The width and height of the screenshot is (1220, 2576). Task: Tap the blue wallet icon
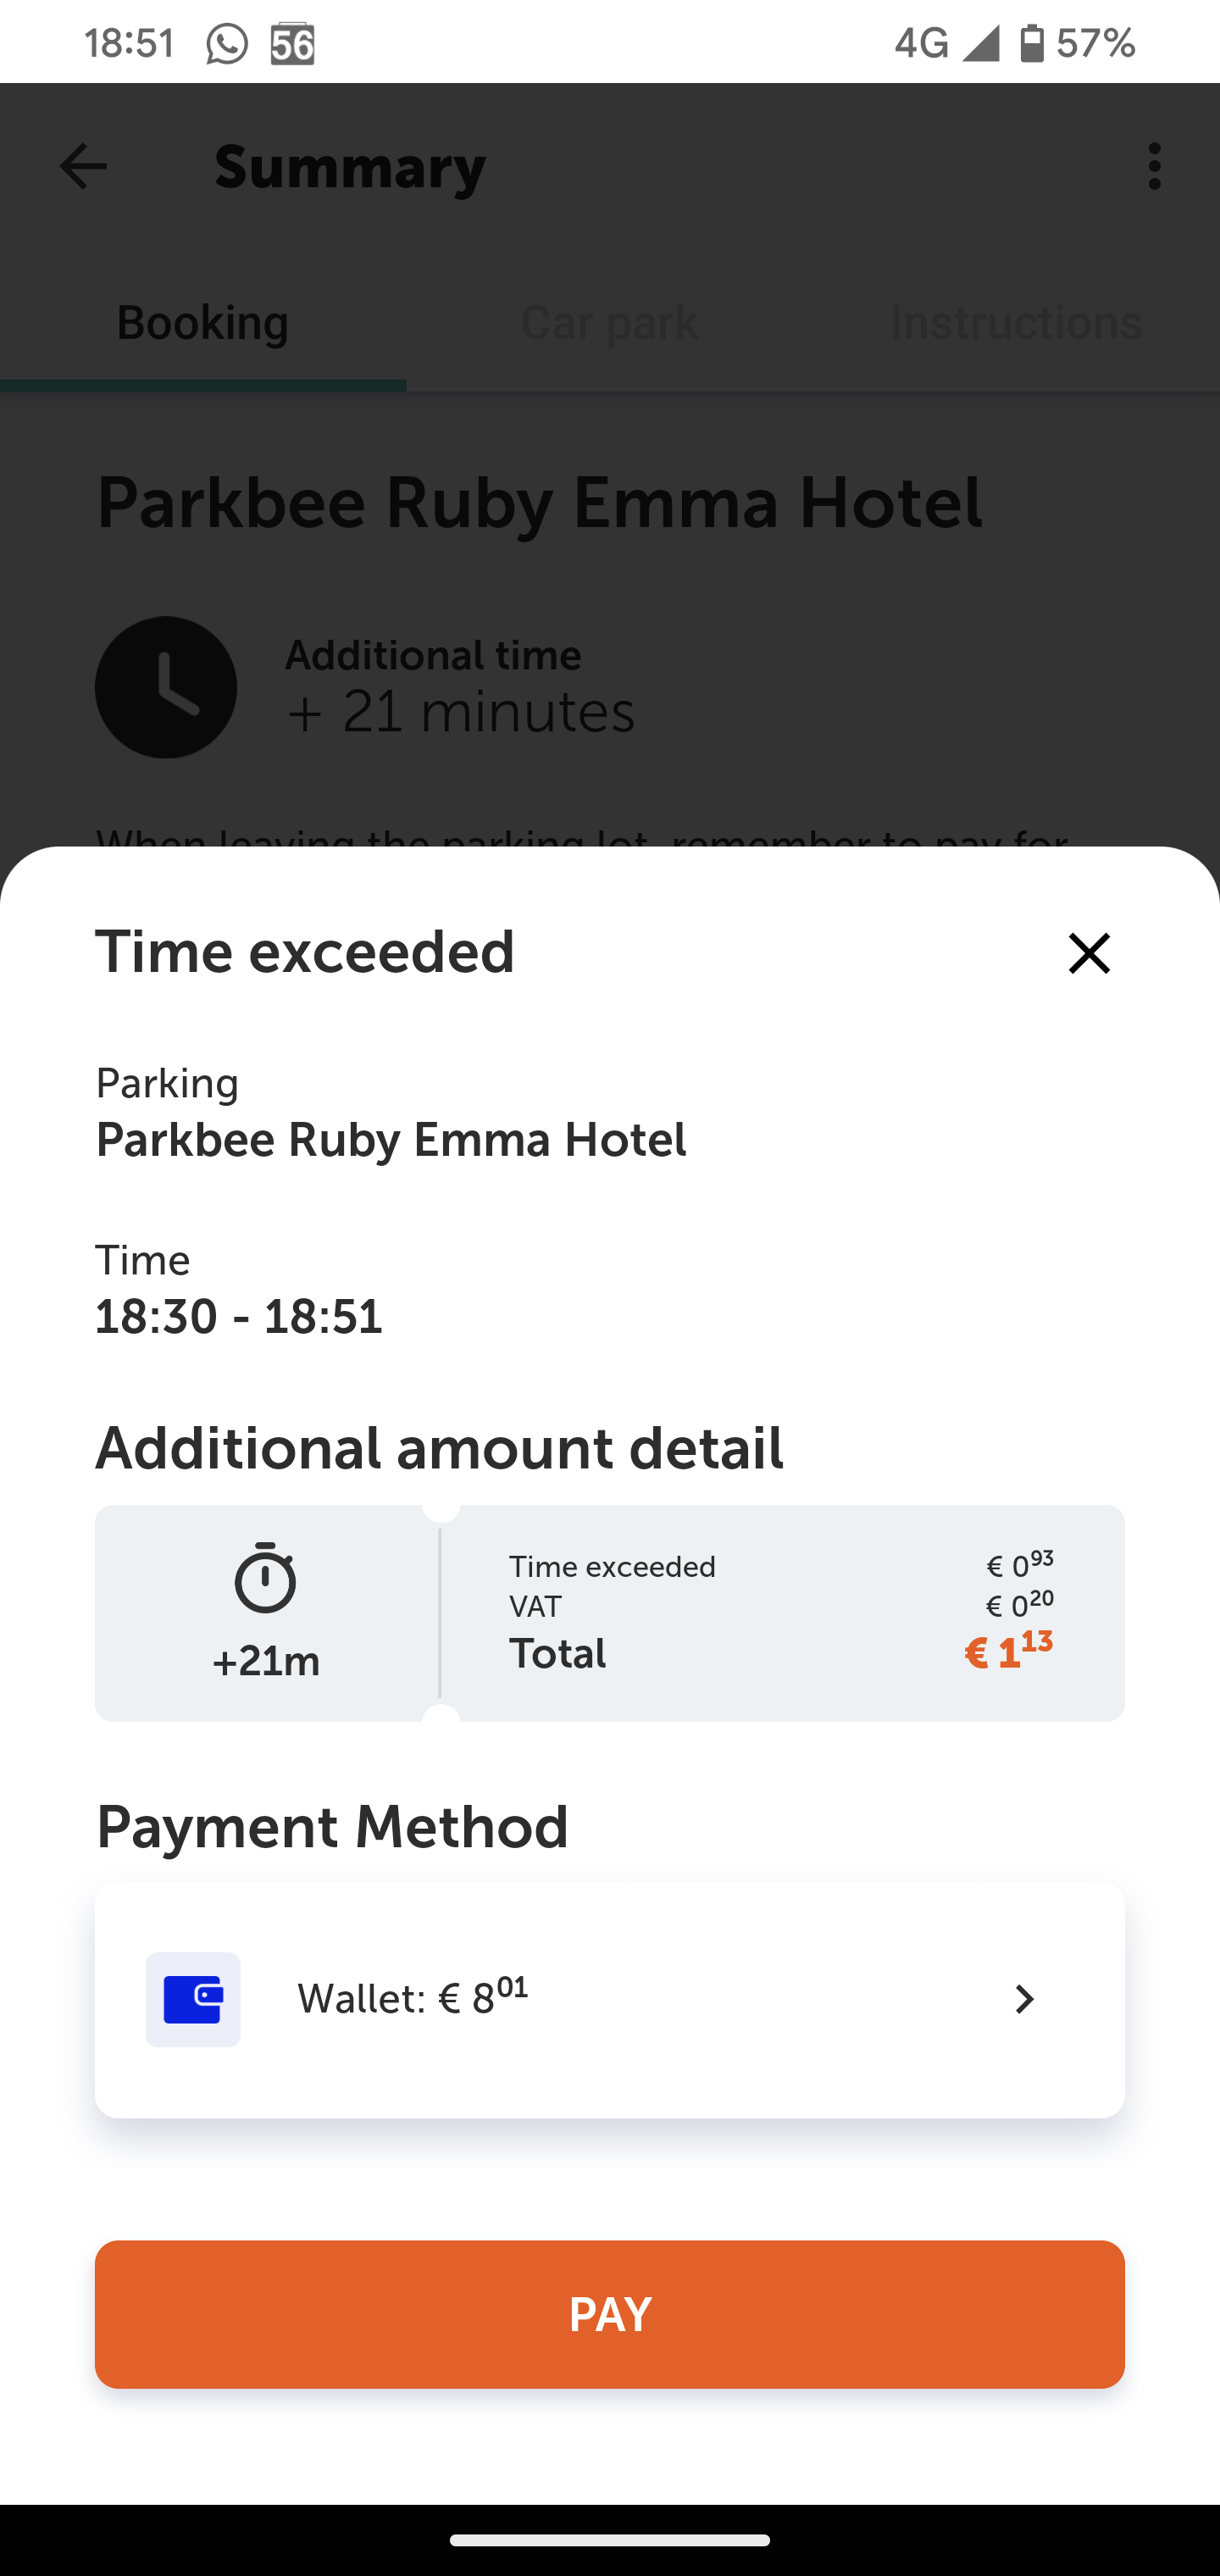coord(193,1999)
